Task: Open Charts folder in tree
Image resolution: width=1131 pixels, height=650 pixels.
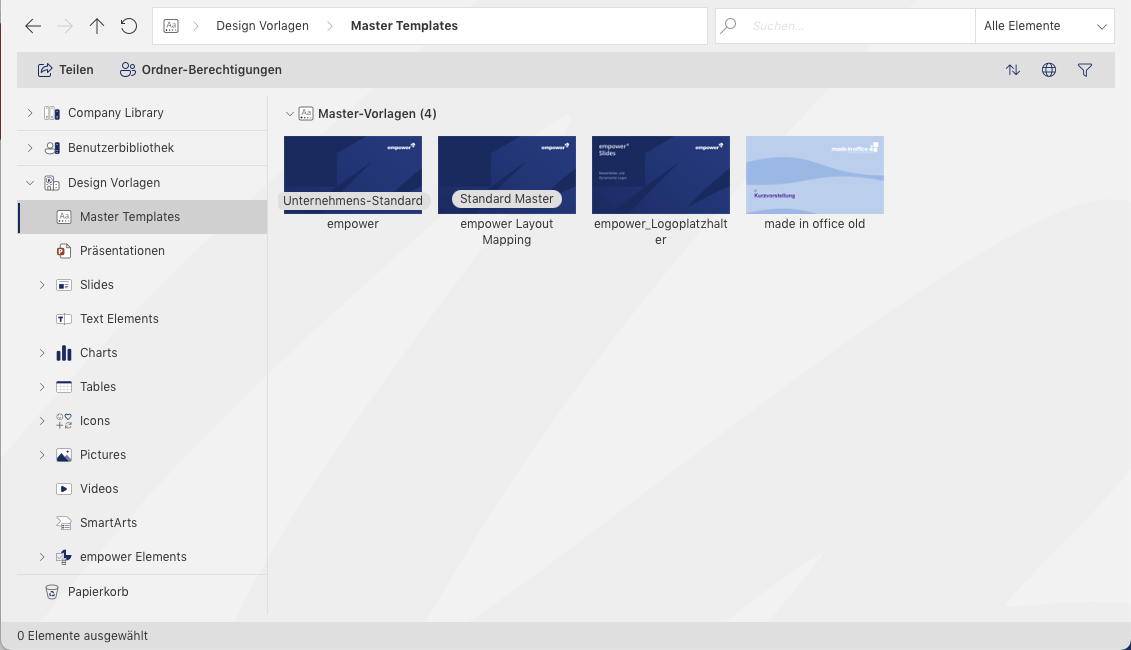Action: point(143,353)
